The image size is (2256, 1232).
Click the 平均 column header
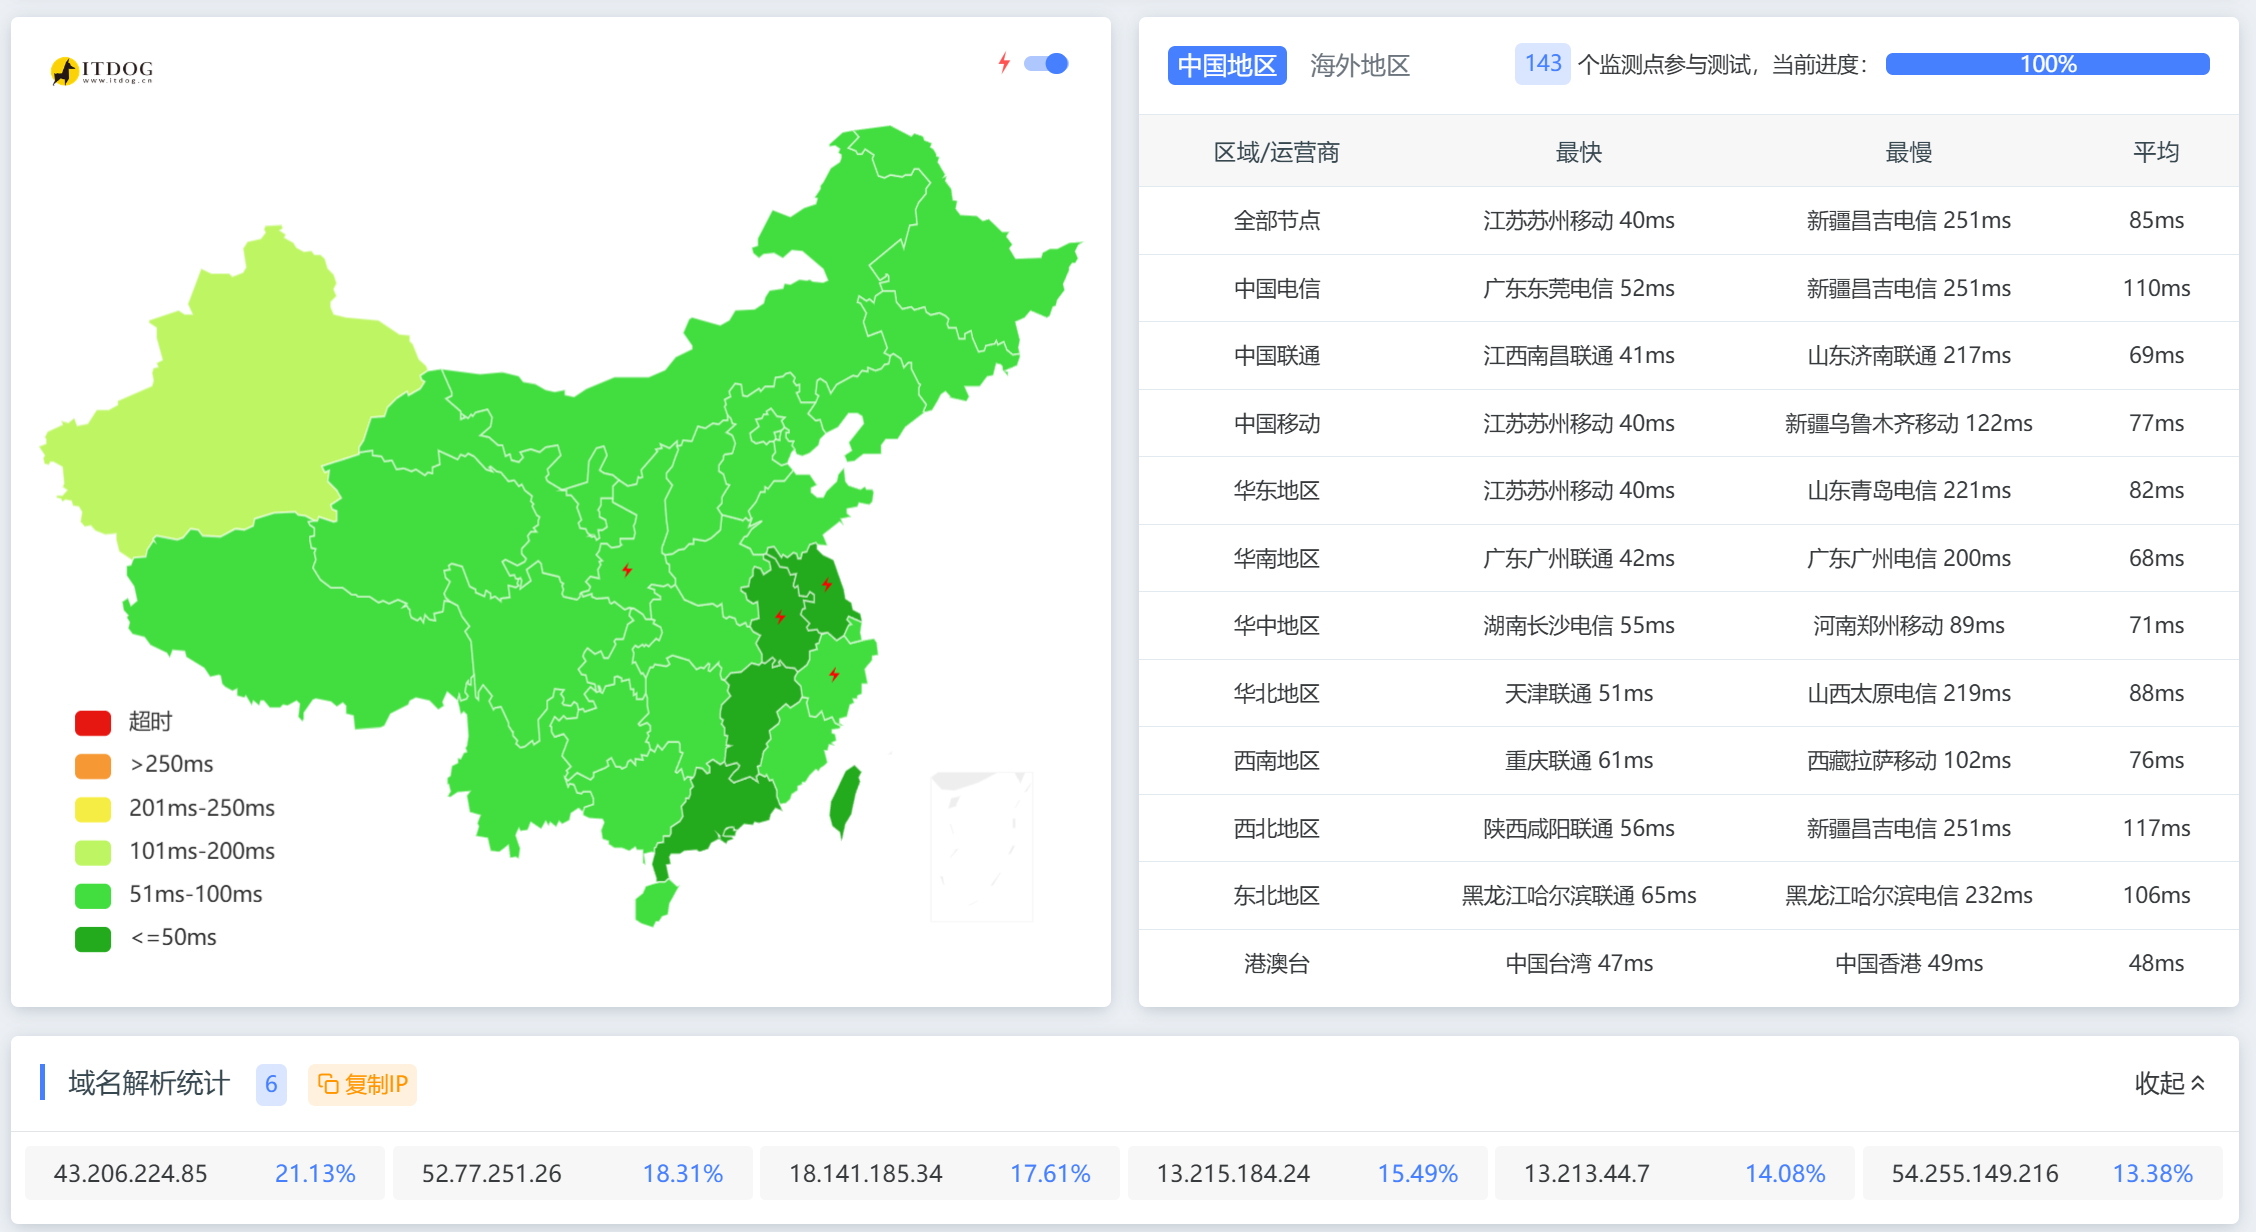(x=2156, y=152)
